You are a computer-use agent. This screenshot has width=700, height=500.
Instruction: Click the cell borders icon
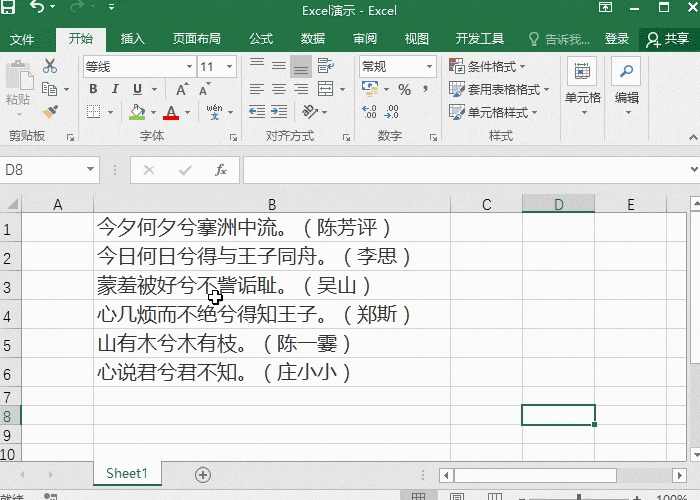[x=93, y=112]
